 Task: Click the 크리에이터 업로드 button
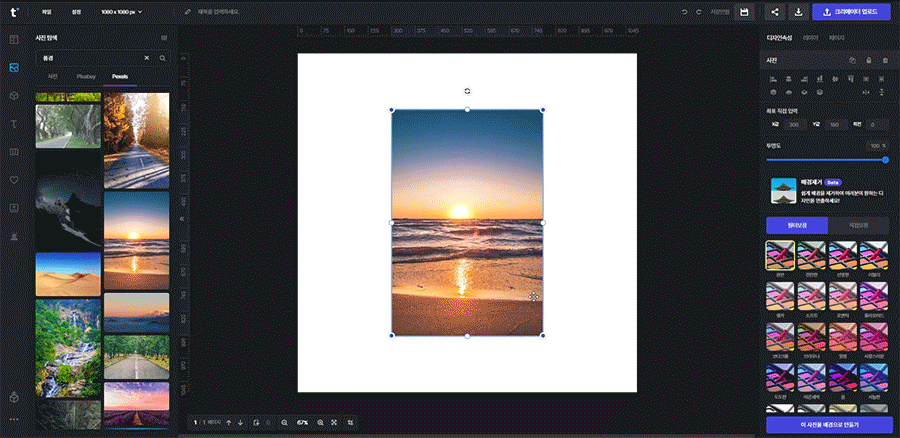click(x=851, y=12)
